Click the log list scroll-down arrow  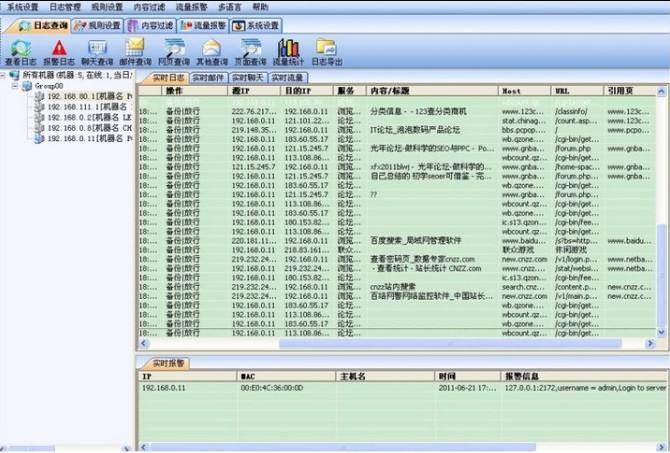[x=661, y=332]
